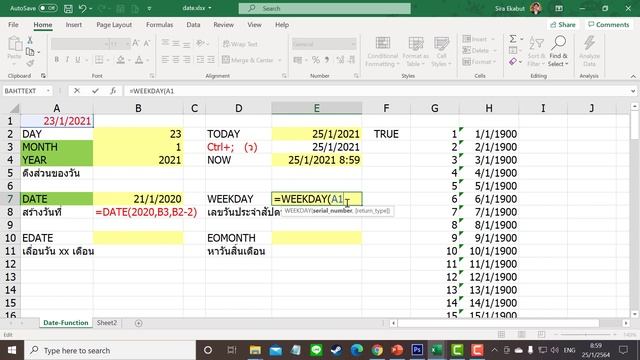Toggle the AutoSave switch
Screen dimensions: 640x360
pyautogui.click(x=47, y=8)
